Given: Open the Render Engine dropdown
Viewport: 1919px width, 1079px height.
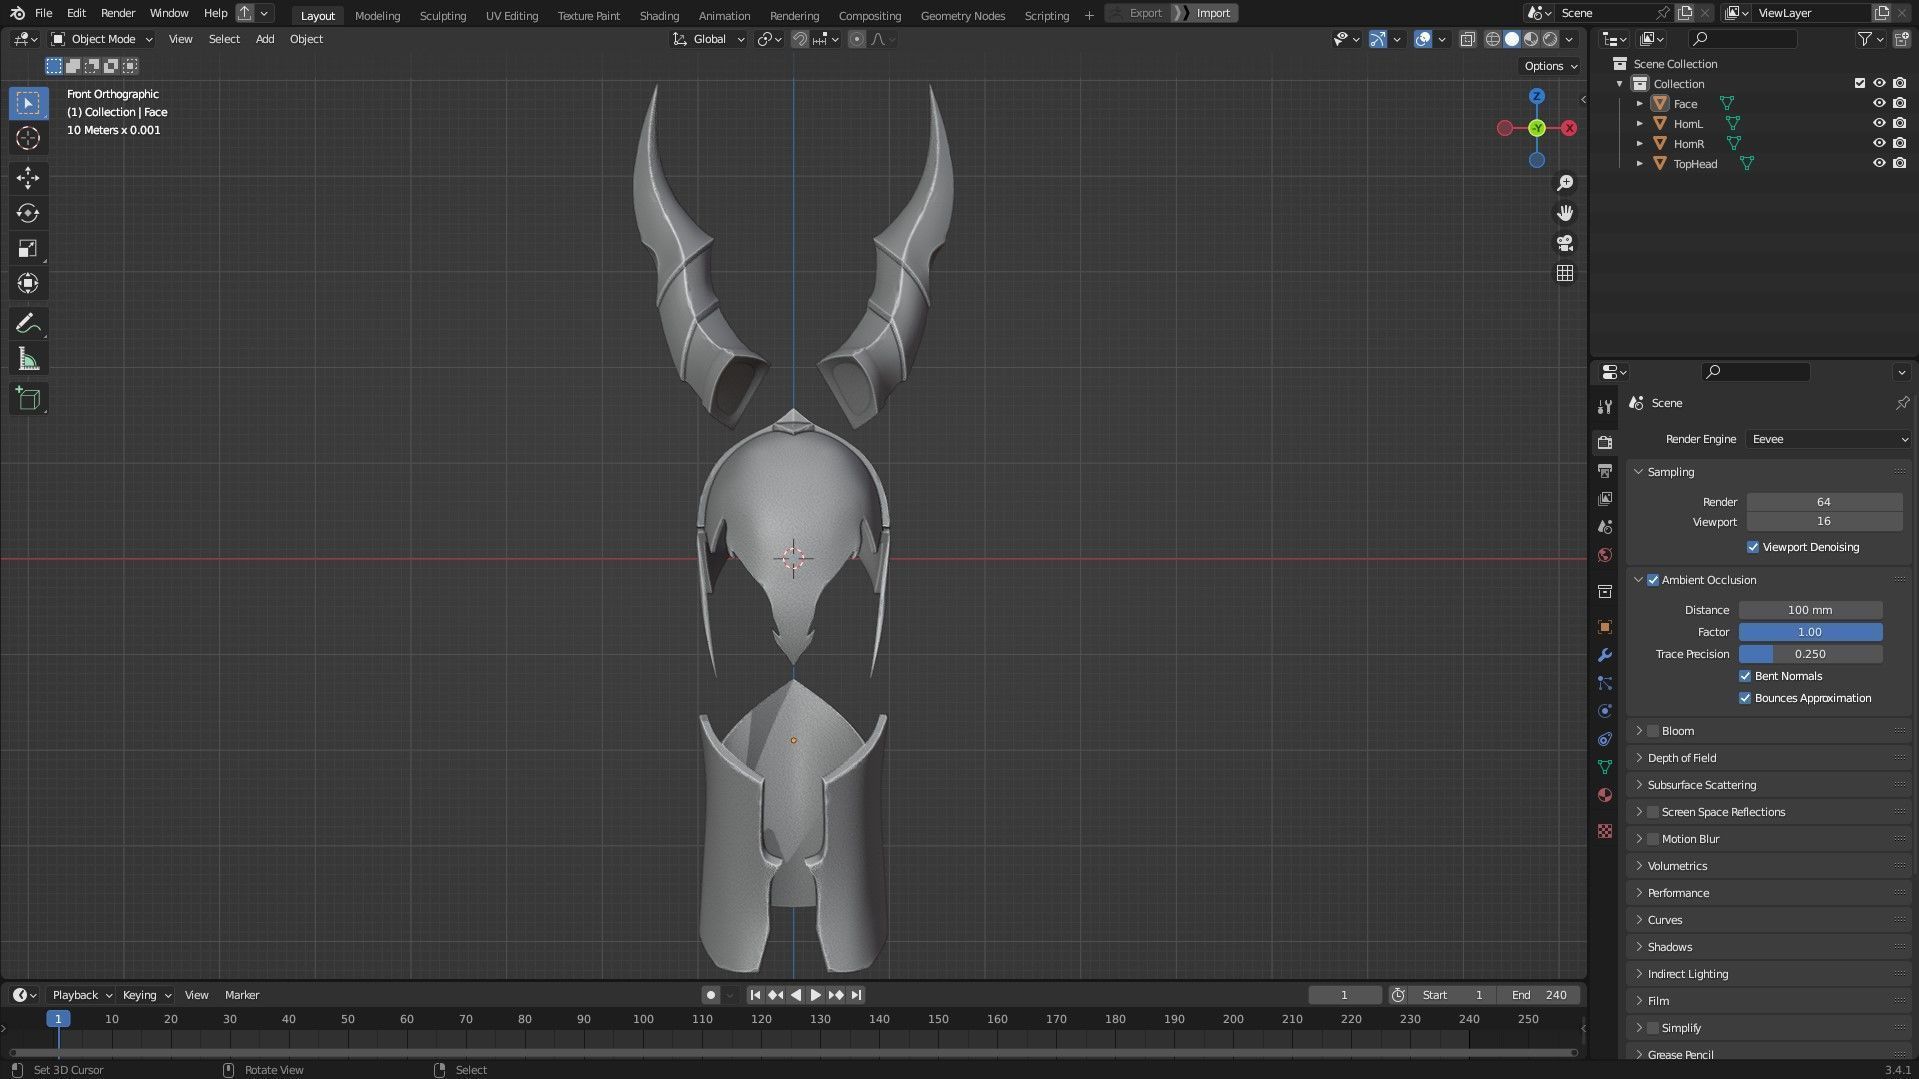Looking at the screenshot, I should point(1828,439).
